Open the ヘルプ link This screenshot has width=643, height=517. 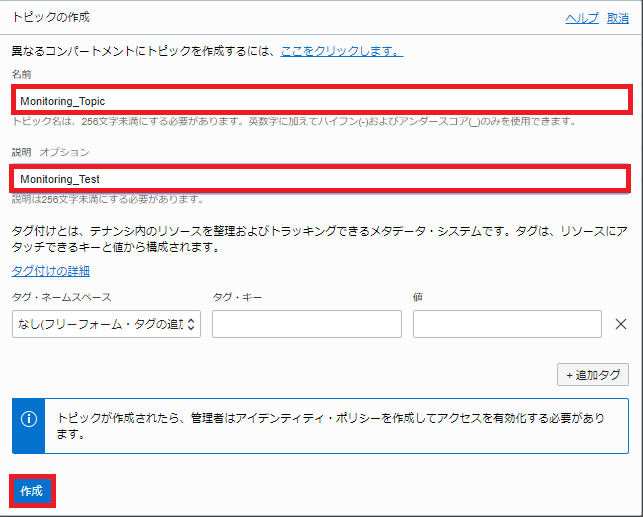[582, 18]
